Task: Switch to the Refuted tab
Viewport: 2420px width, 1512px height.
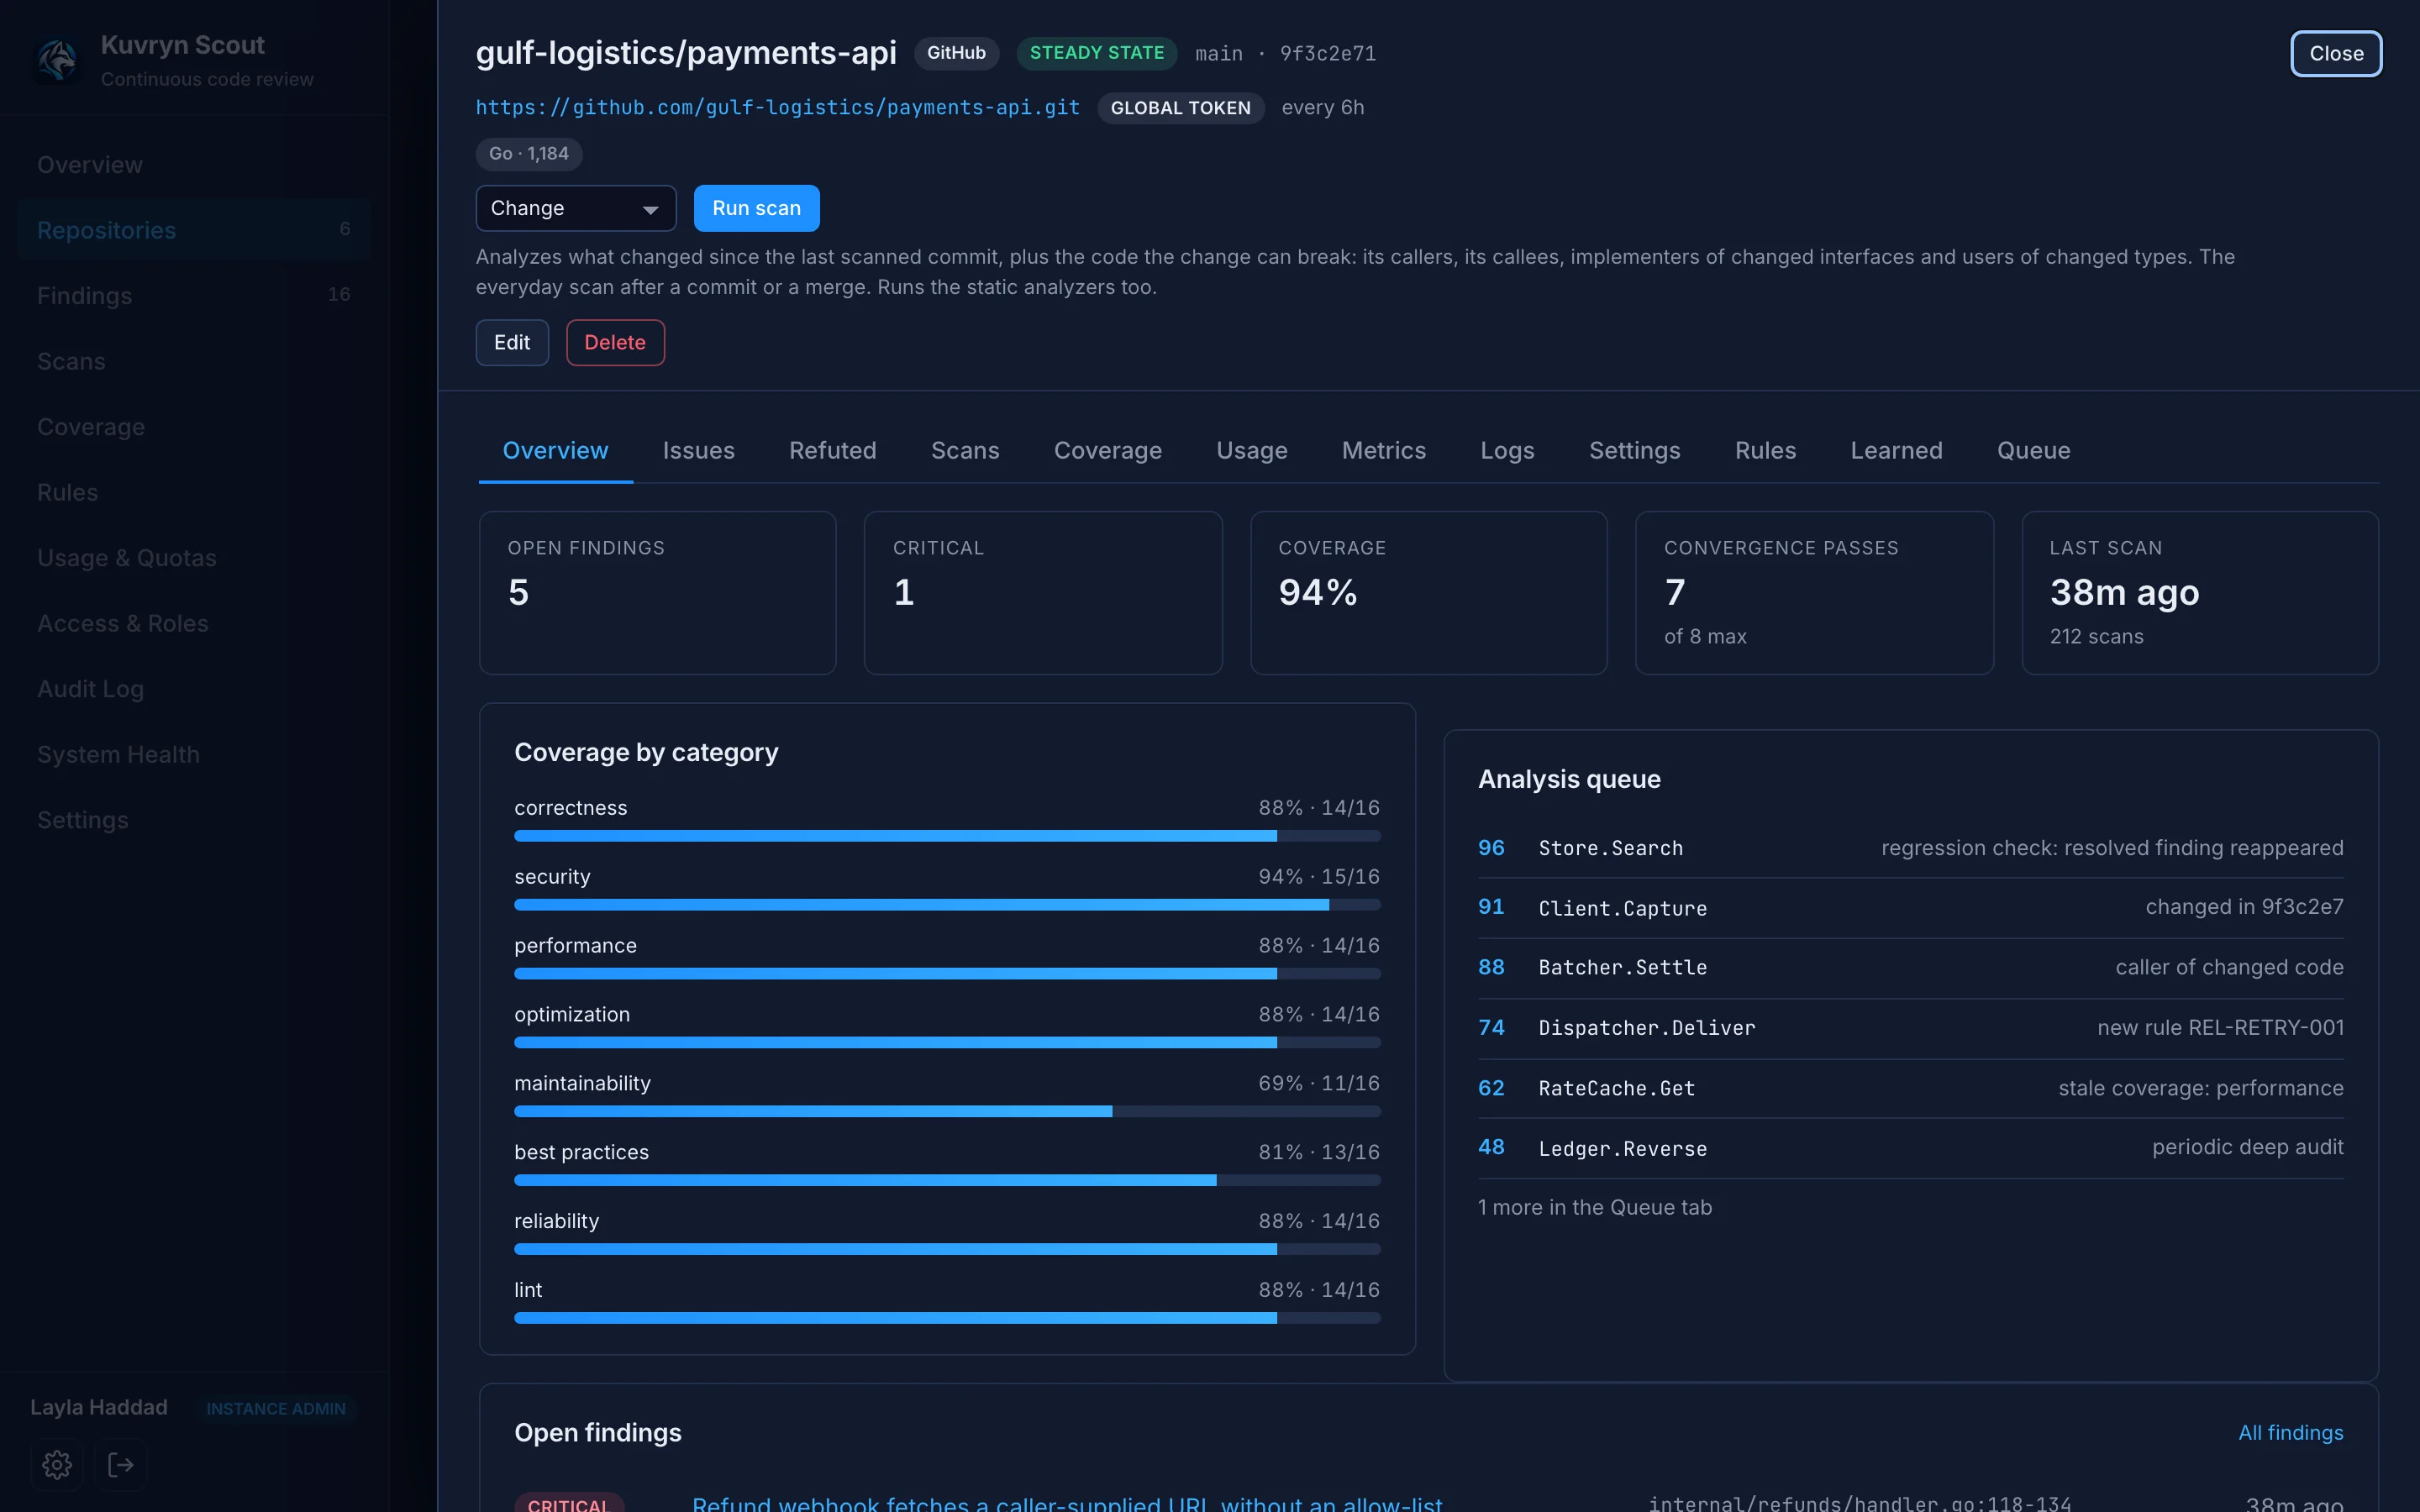Action: point(832,451)
